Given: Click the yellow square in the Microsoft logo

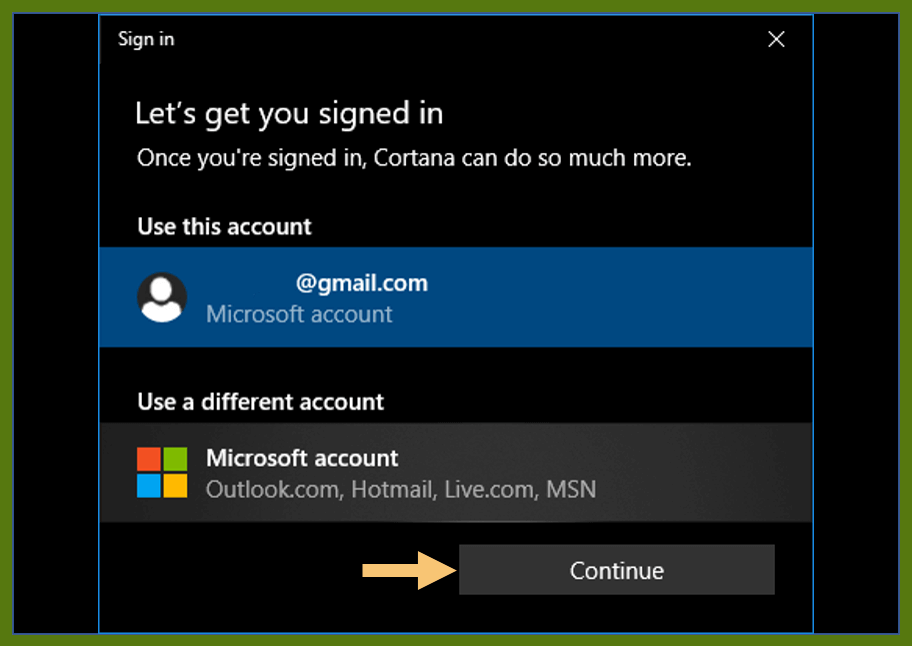Looking at the screenshot, I should coord(174,486).
